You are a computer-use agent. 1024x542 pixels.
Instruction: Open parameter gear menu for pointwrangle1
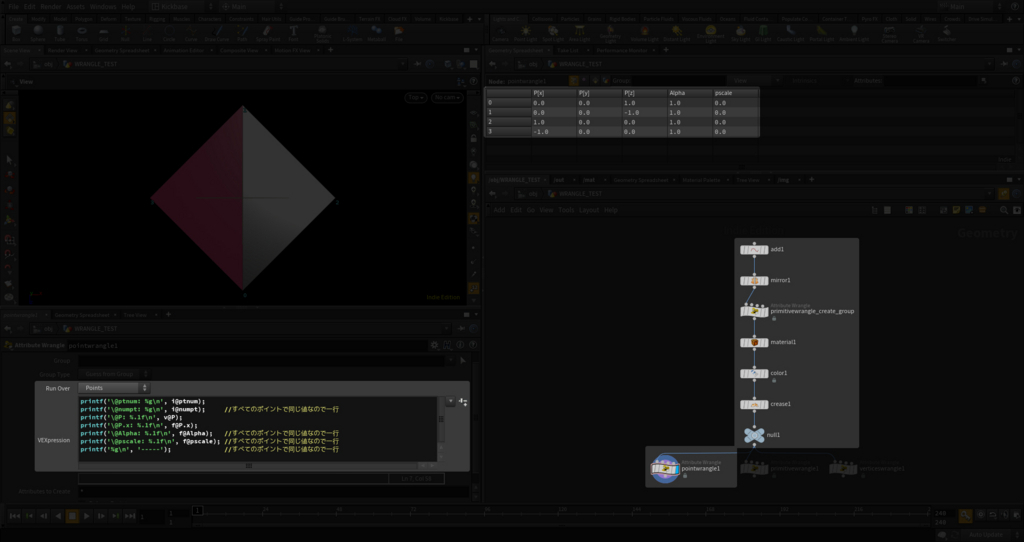tap(434, 345)
